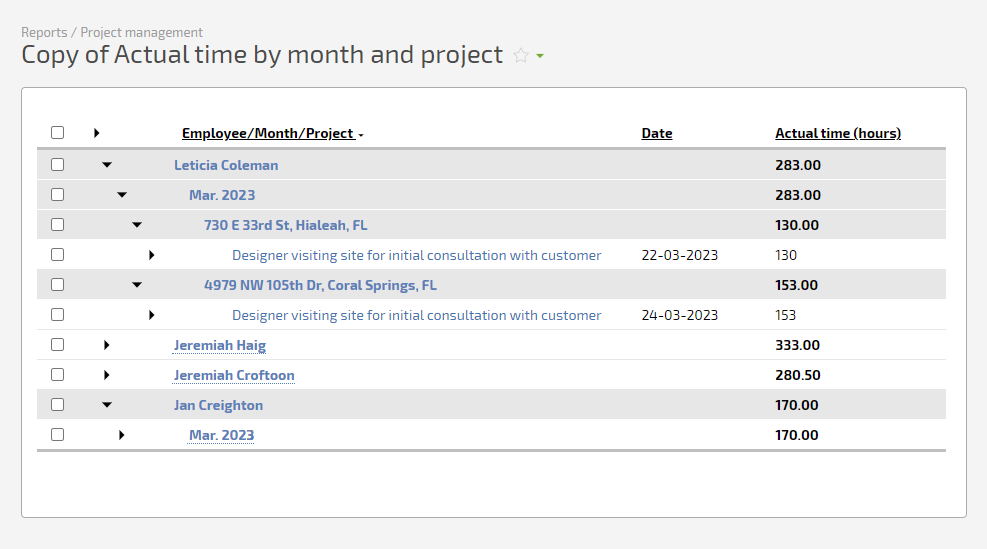The image size is (987, 549).
Task: Expand the Jeremiah Haig row
Action: point(106,345)
